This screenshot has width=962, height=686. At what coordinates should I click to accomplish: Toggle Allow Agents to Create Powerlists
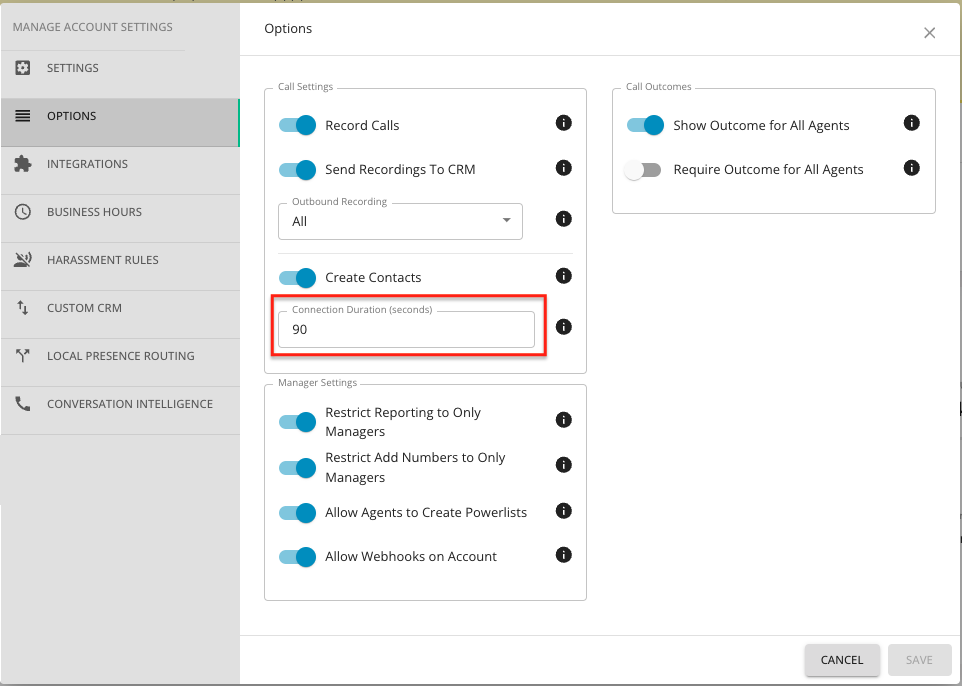click(298, 512)
